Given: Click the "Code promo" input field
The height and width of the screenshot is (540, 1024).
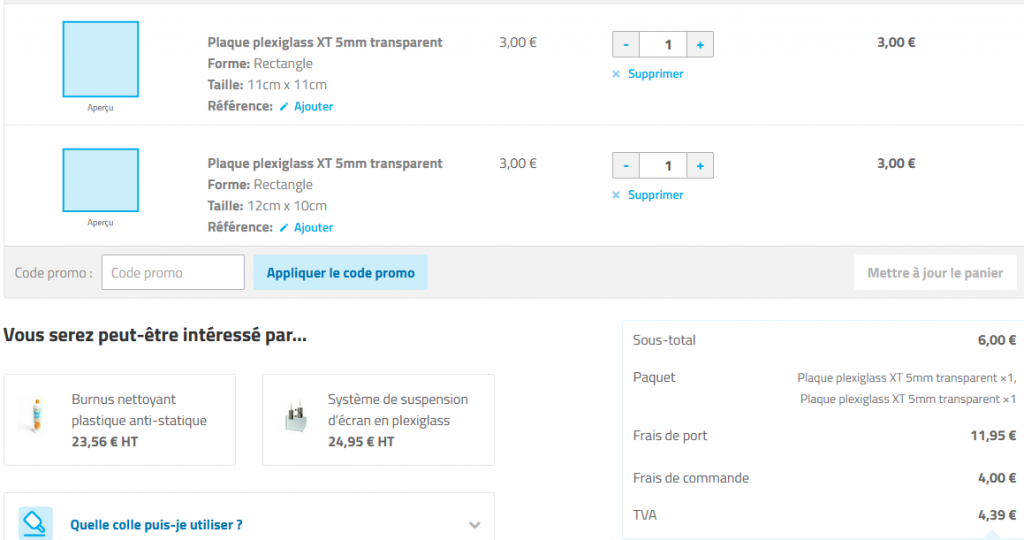Looking at the screenshot, I should coord(173,273).
